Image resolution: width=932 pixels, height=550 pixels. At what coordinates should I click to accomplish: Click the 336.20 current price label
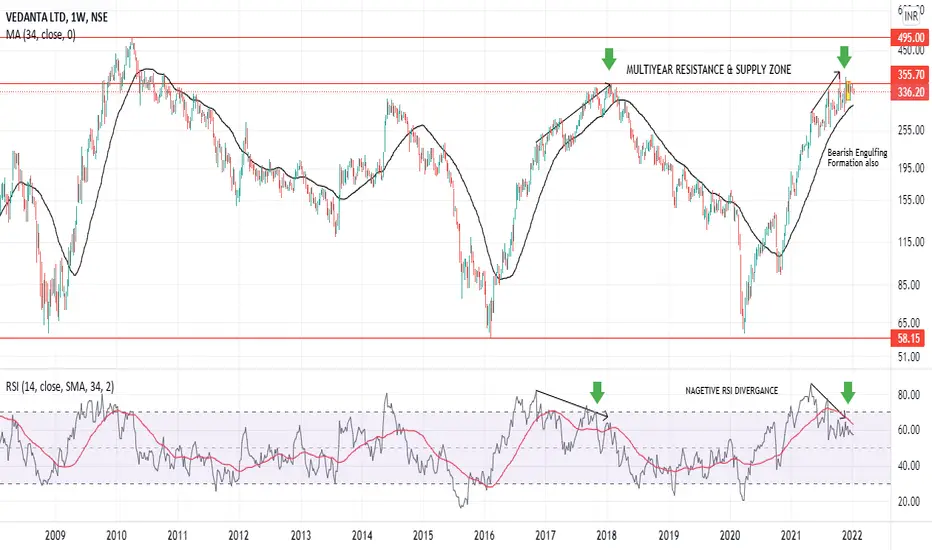click(911, 92)
